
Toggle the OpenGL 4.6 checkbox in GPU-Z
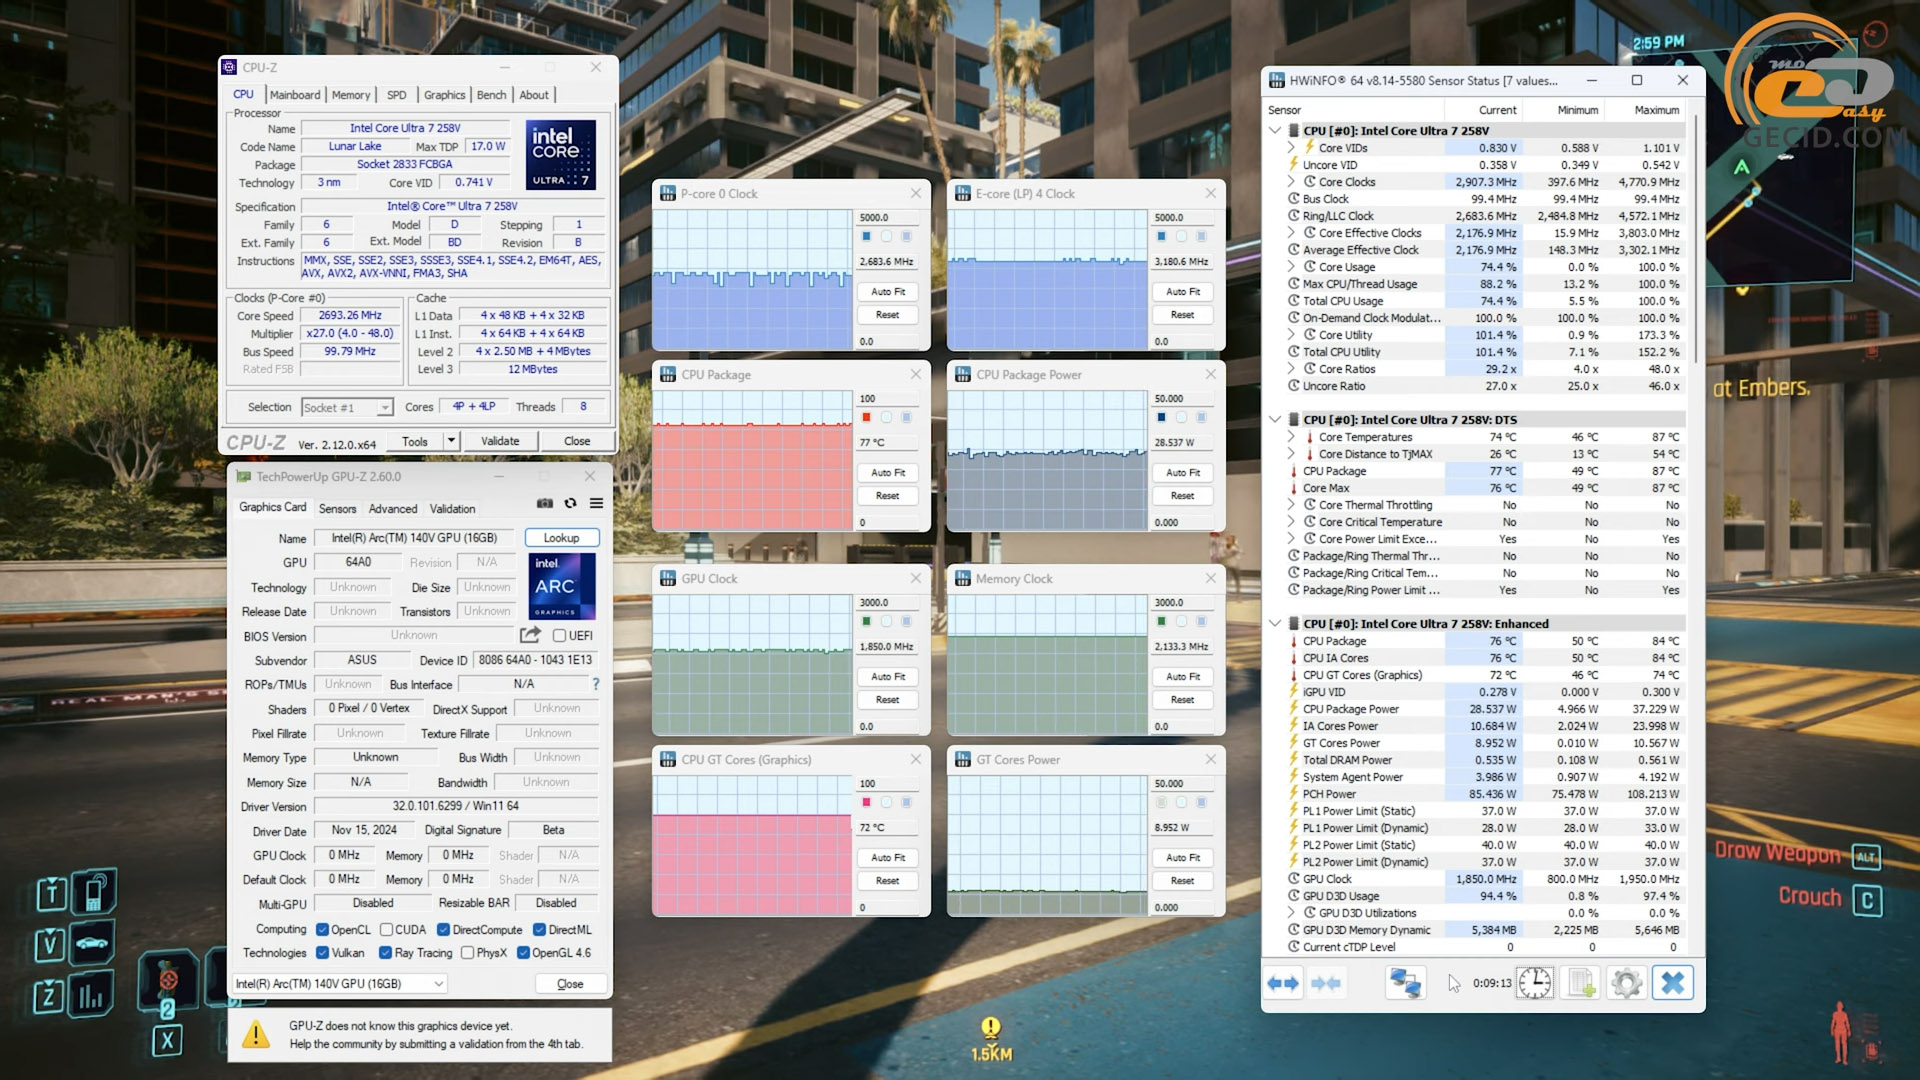tap(523, 953)
